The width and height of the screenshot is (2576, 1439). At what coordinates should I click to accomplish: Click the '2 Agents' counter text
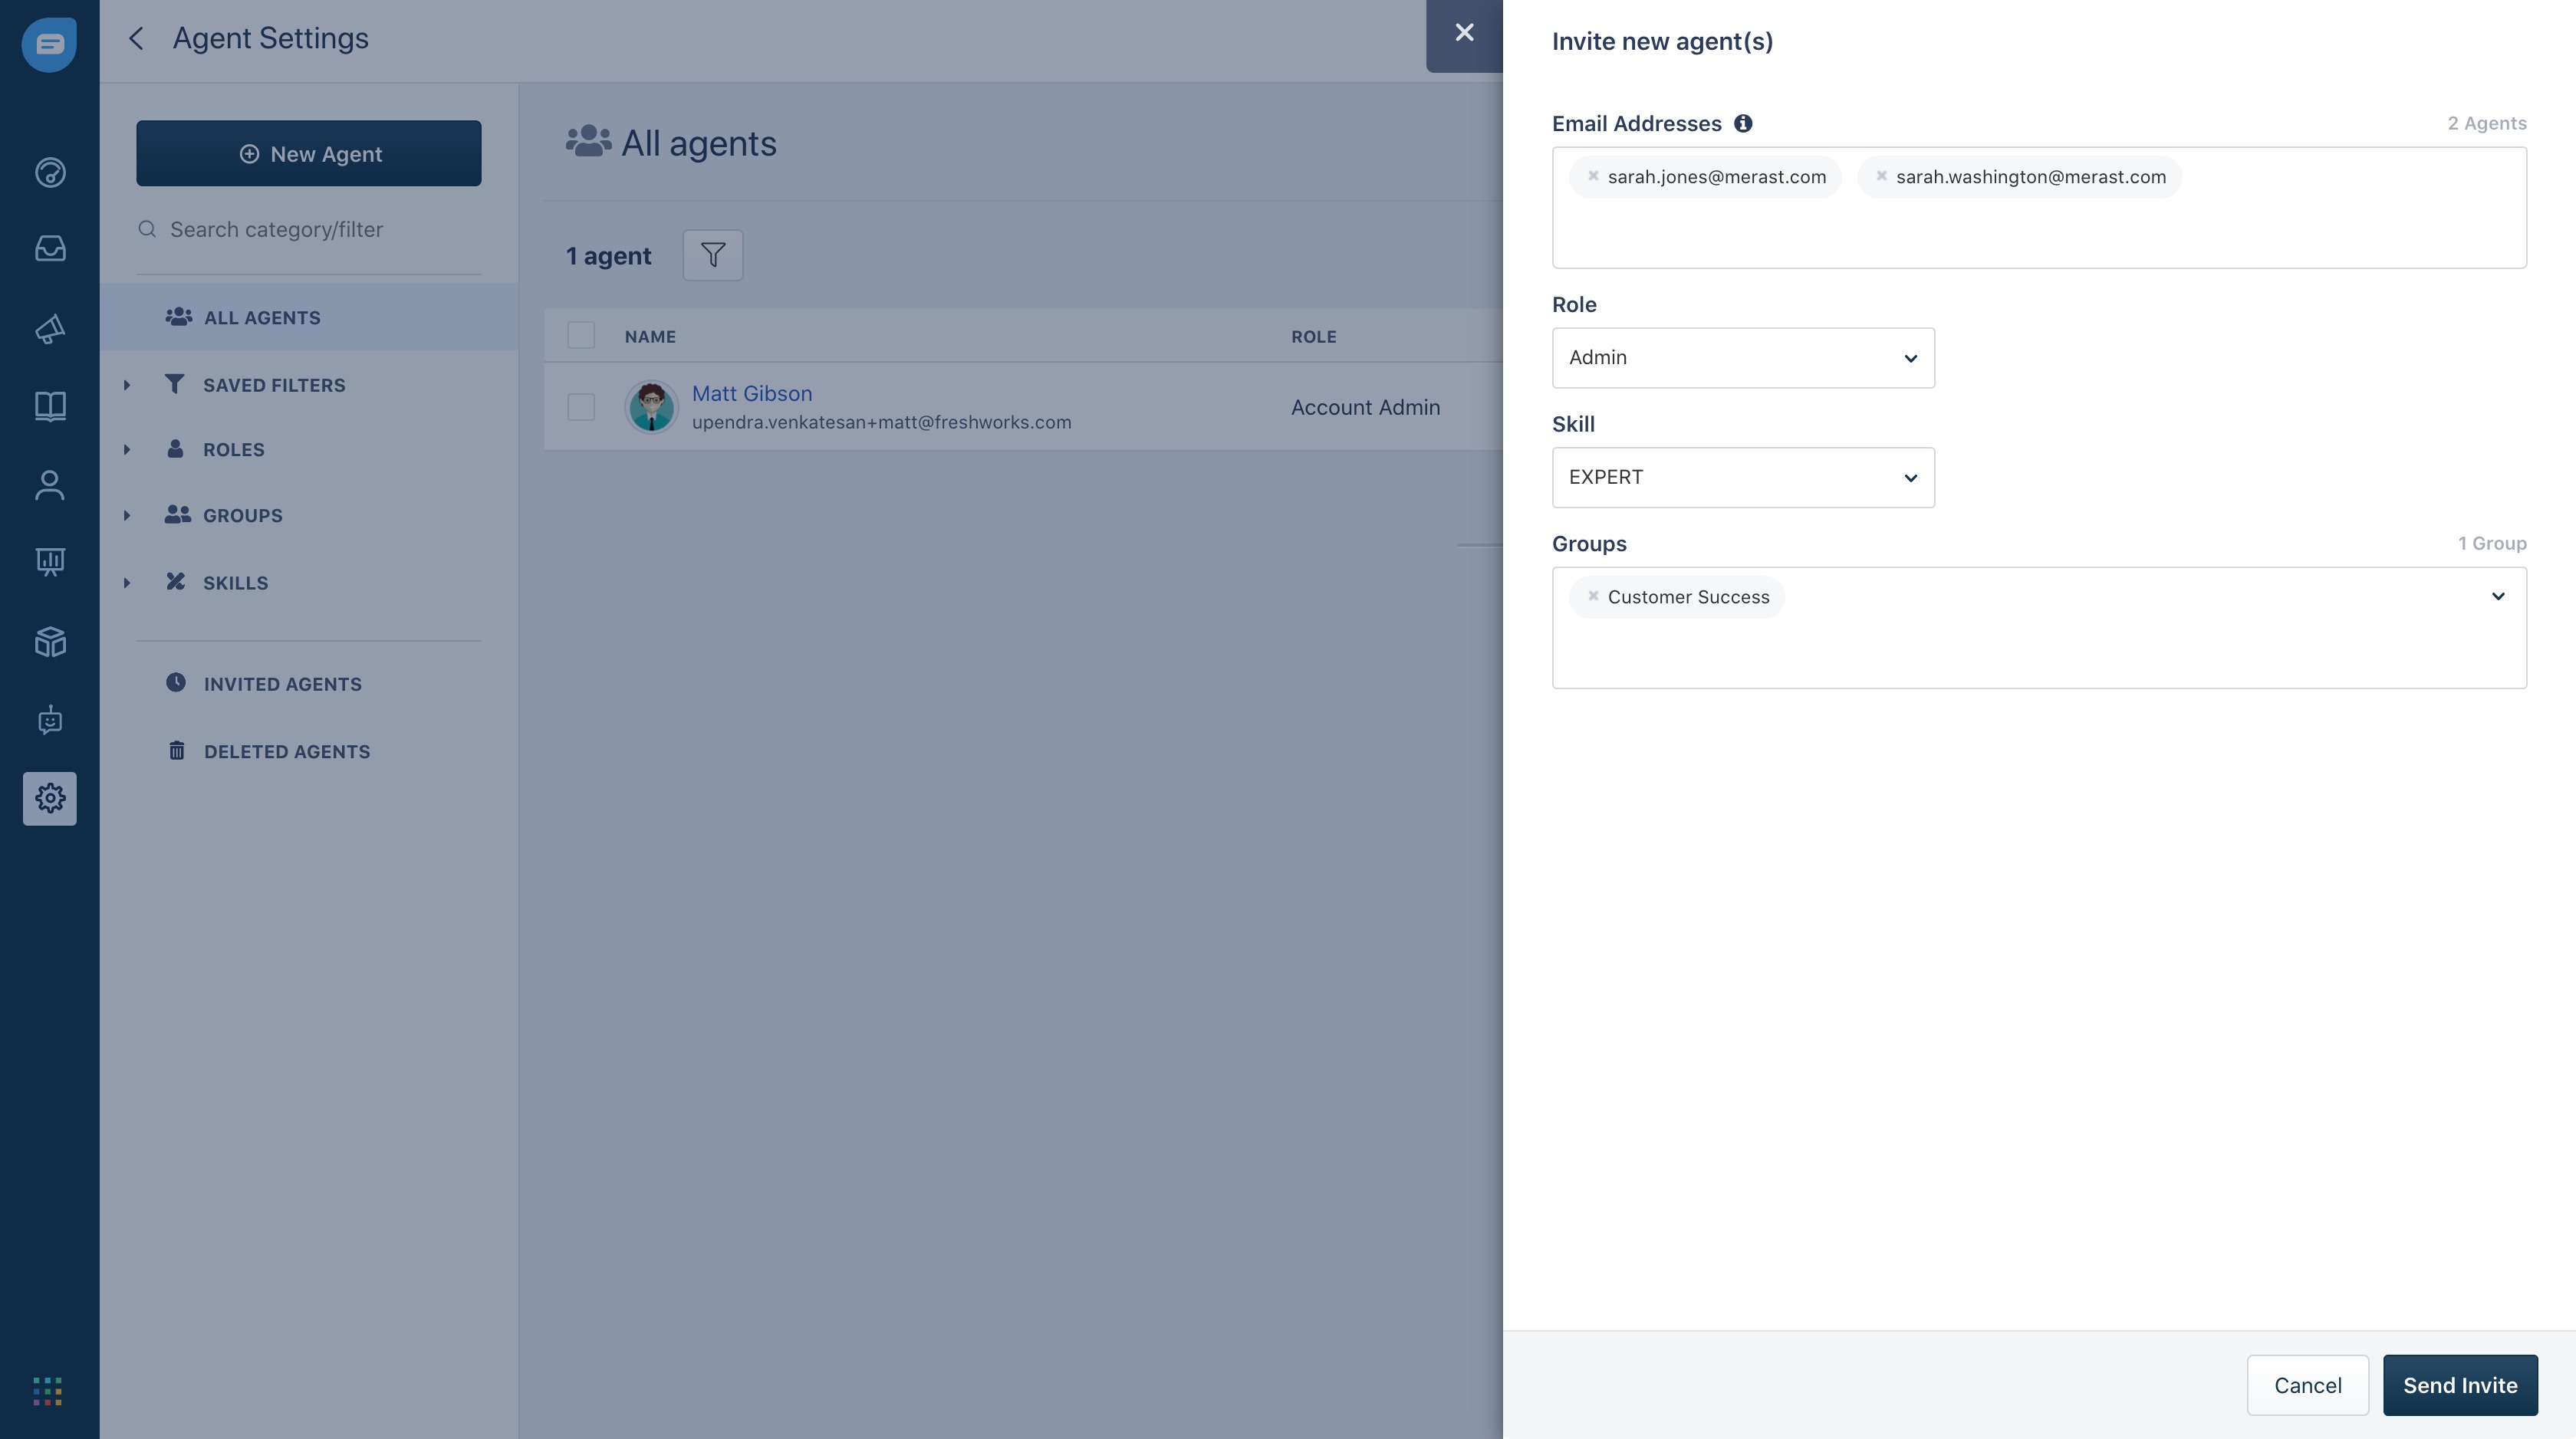[2487, 123]
